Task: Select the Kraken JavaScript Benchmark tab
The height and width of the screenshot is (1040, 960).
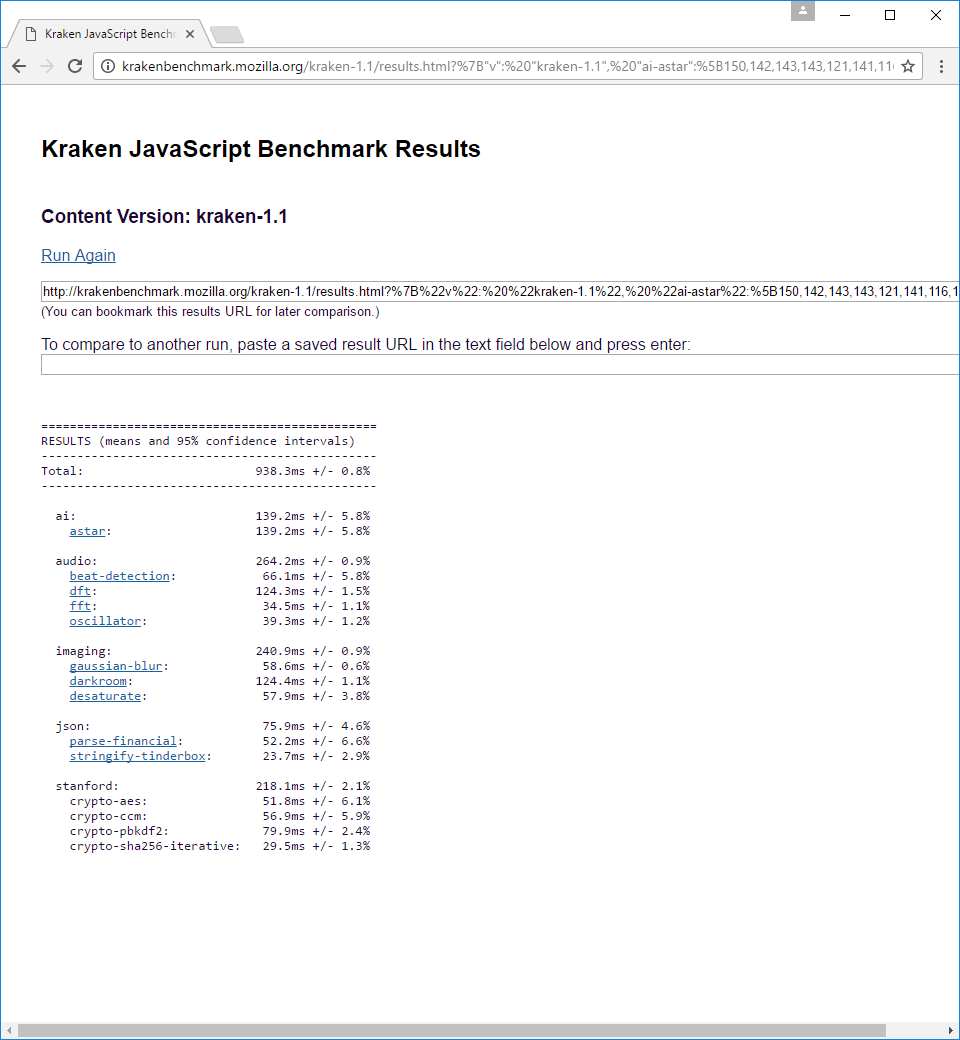Action: (x=109, y=34)
